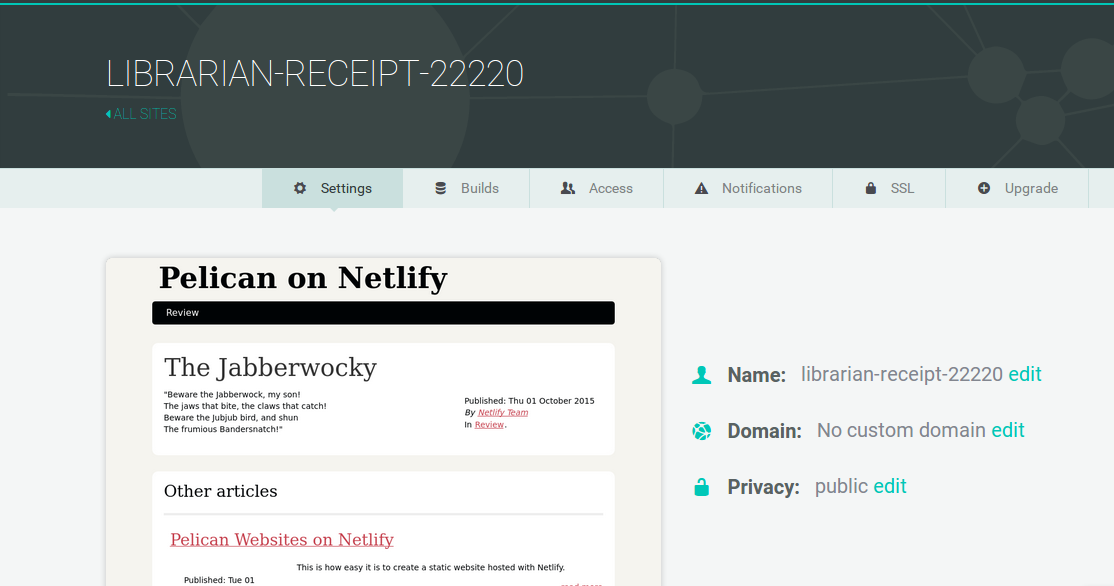
Task: Switch to the Builds tab
Action: pyautogui.click(x=466, y=188)
